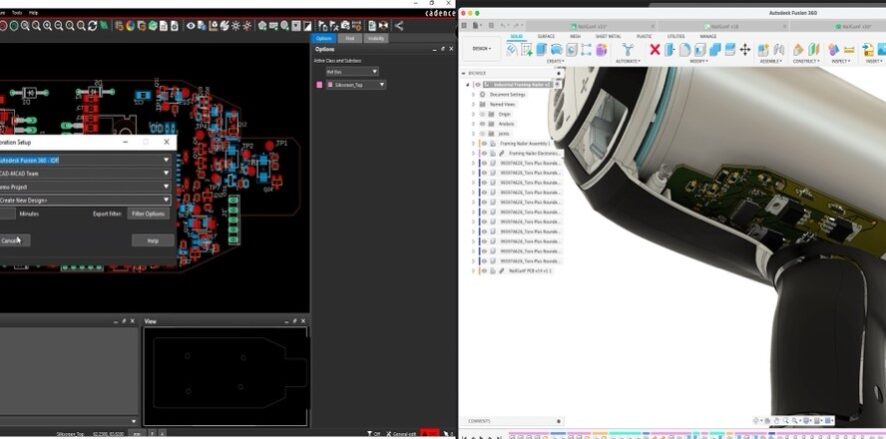Image resolution: width=886 pixels, height=439 pixels.
Task: Switch to the Mesh tab in Fusion
Action: coord(575,36)
